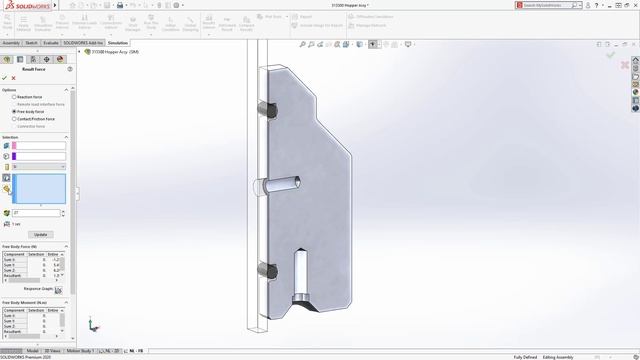Click the Zoom to Area icon
Screen dimensions: 640x360
coord(311,44)
